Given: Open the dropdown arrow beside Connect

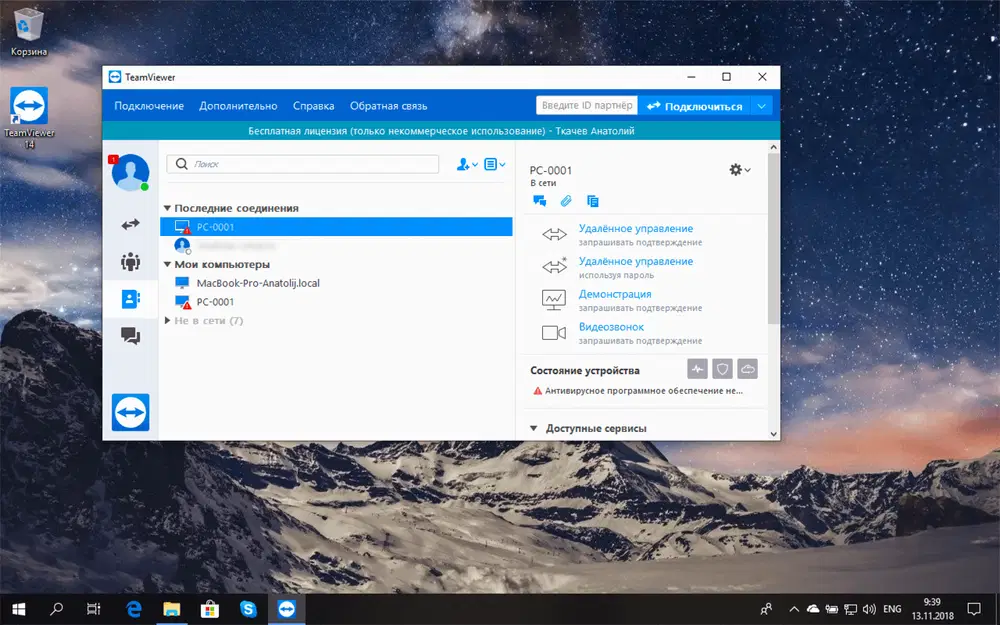Looking at the screenshot, I should click(x=761, y=106).
